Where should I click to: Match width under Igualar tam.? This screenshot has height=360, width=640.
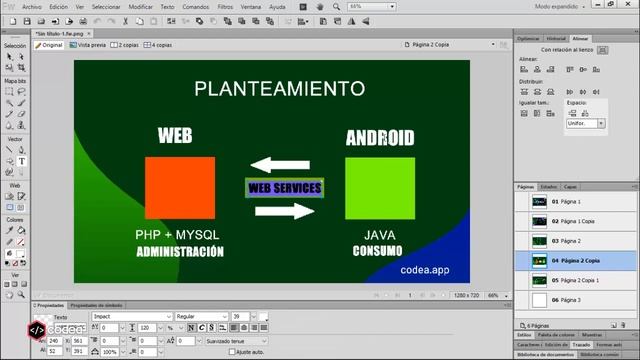pyautogui.click(x=524, y=113)
